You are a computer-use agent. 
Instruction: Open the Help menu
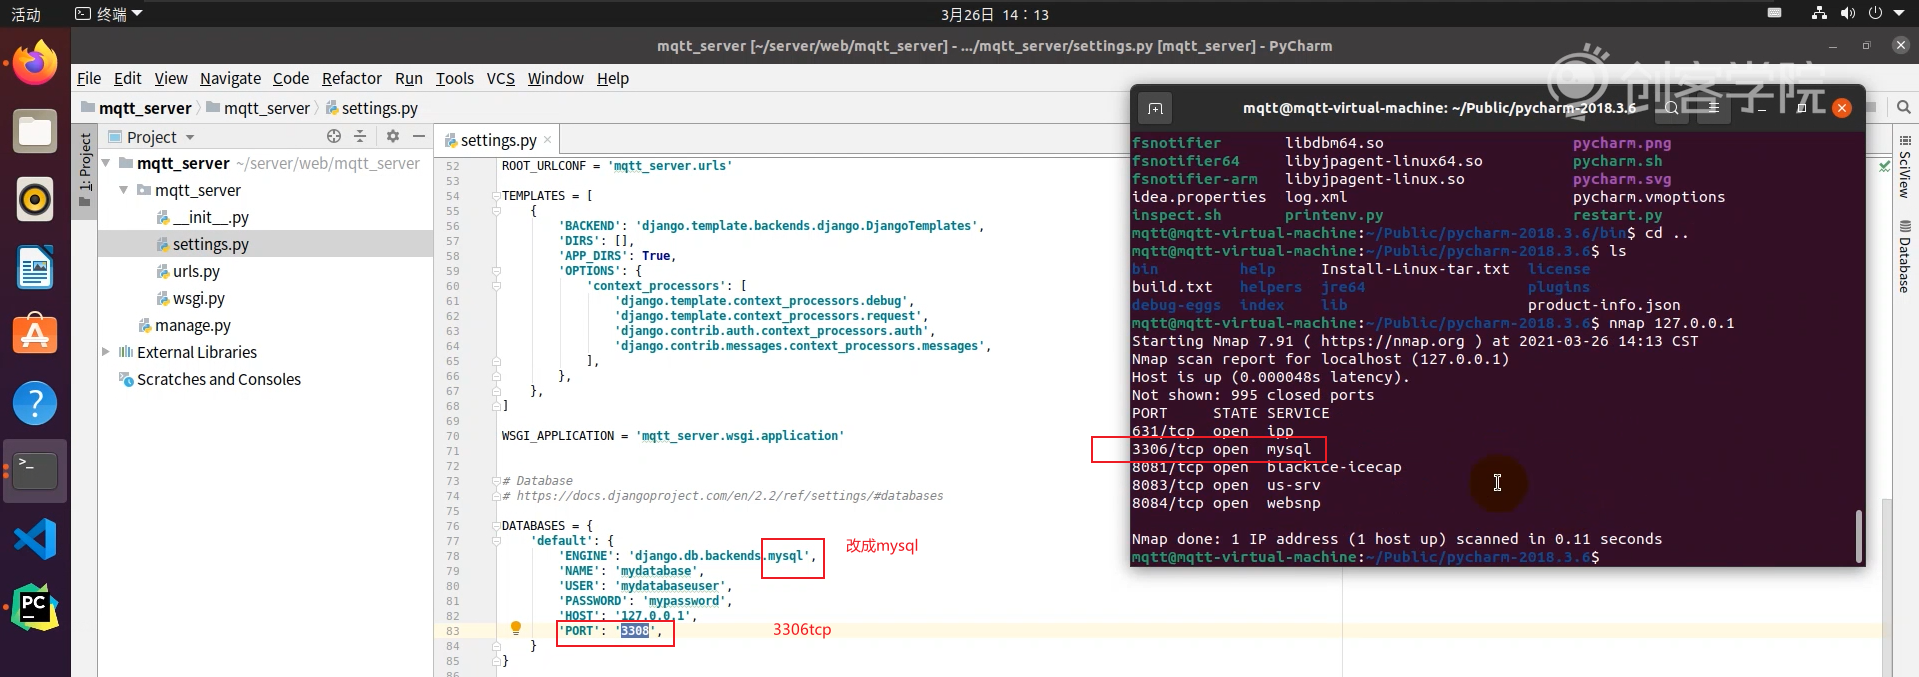tap(612, 78)
